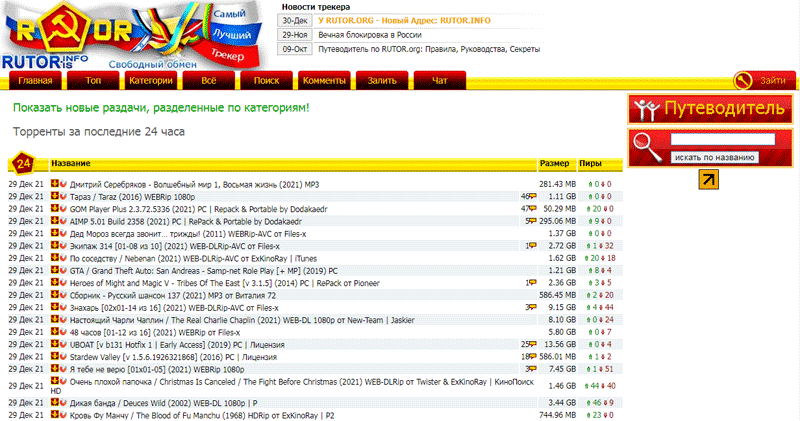Click the magnet icon for Stardew Valley
Image resolution: width=800 pixels, height=421 pixels.
[x=61, y=355]
